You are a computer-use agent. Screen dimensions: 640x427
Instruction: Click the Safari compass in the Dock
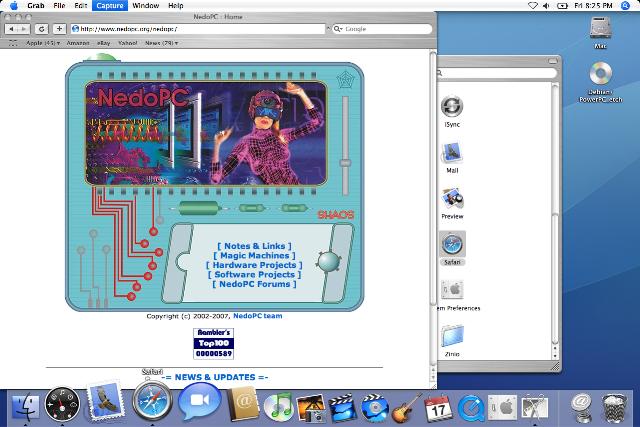[152, 401]
